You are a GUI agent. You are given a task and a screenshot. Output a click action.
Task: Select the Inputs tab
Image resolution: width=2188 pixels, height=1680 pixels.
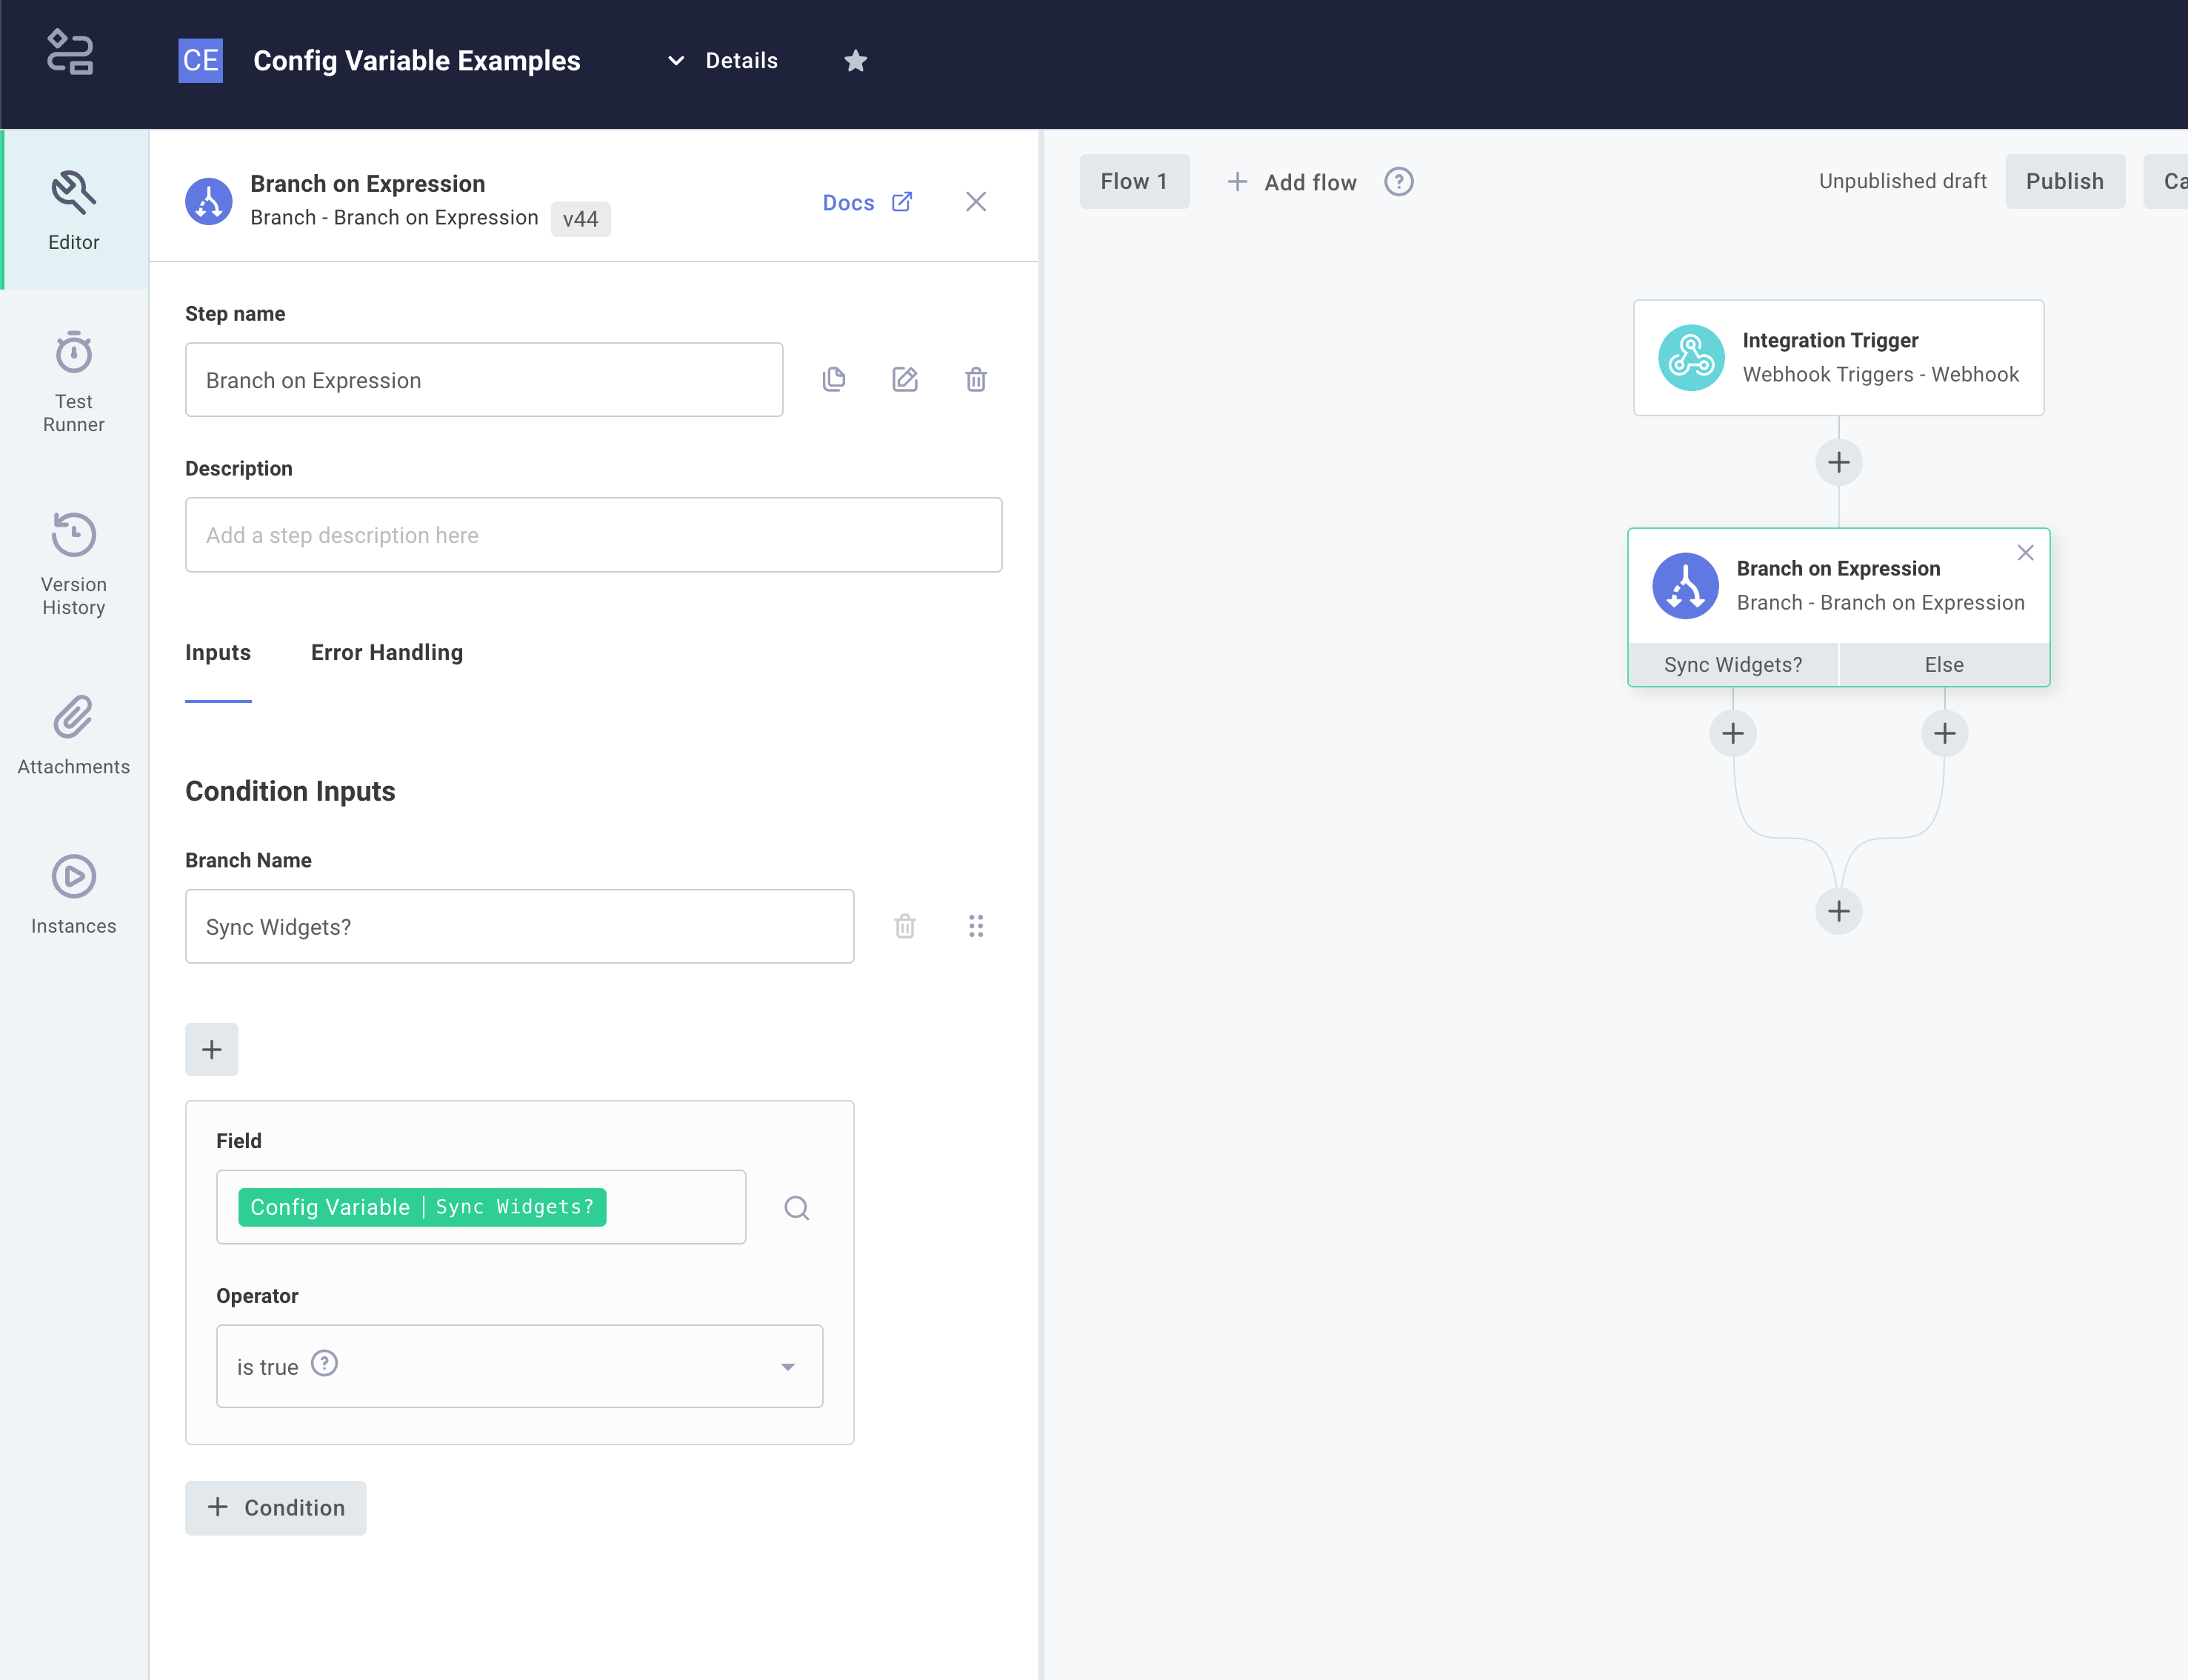point(218,653)
